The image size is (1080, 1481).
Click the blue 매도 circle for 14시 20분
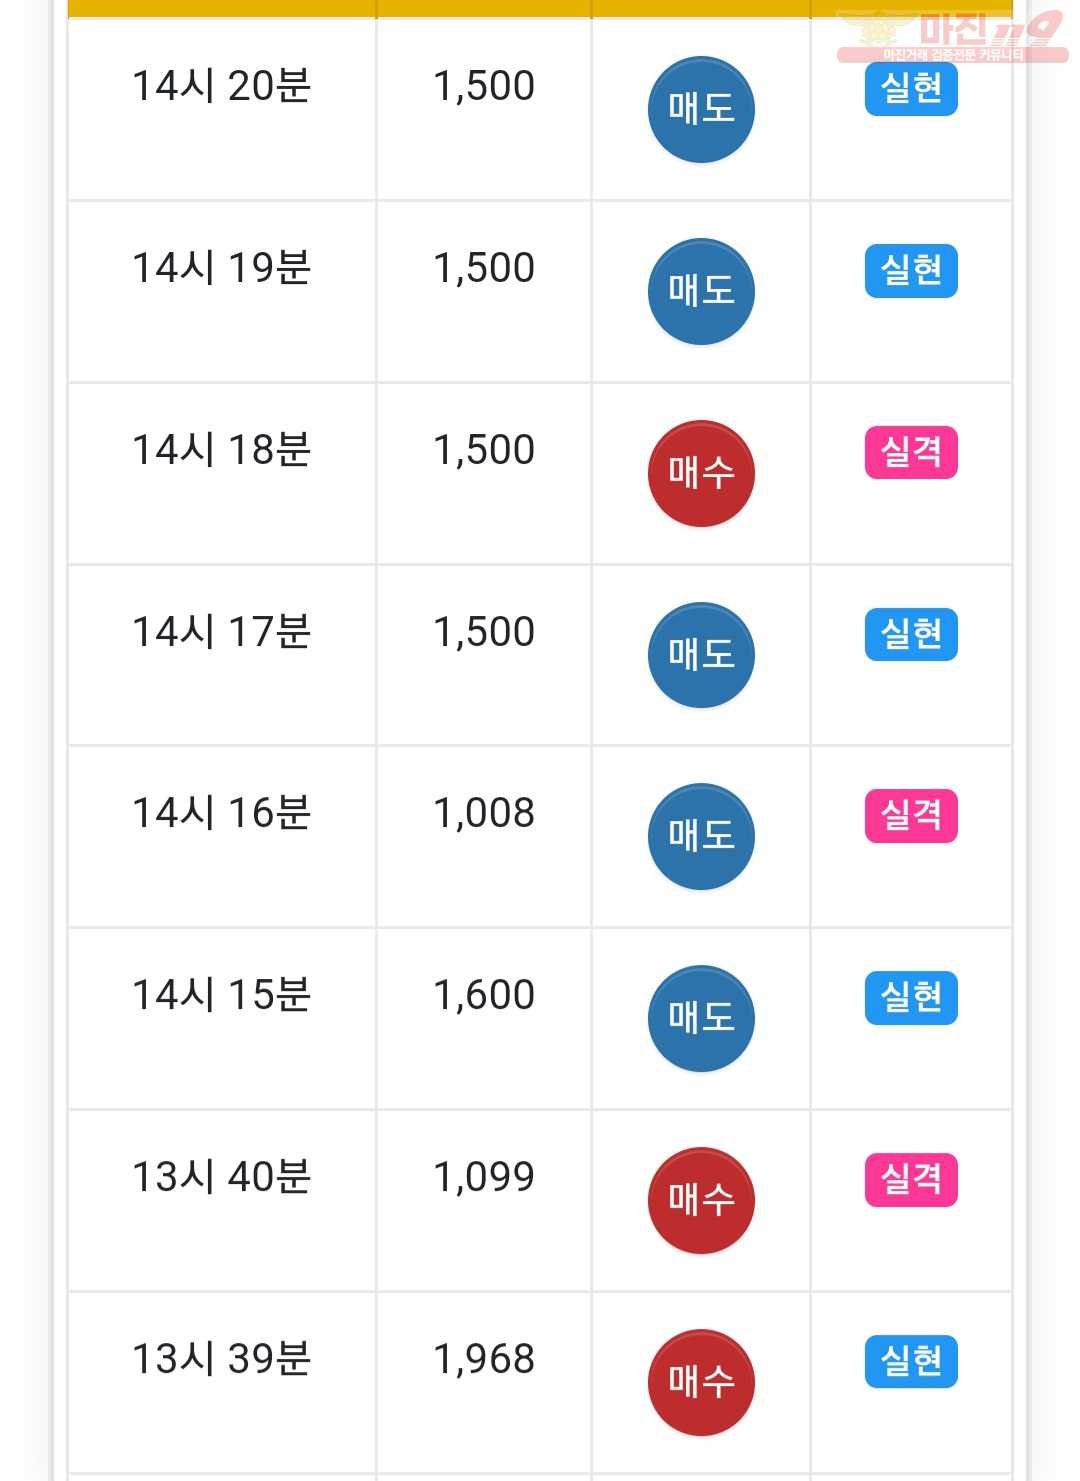pos(701,109)
